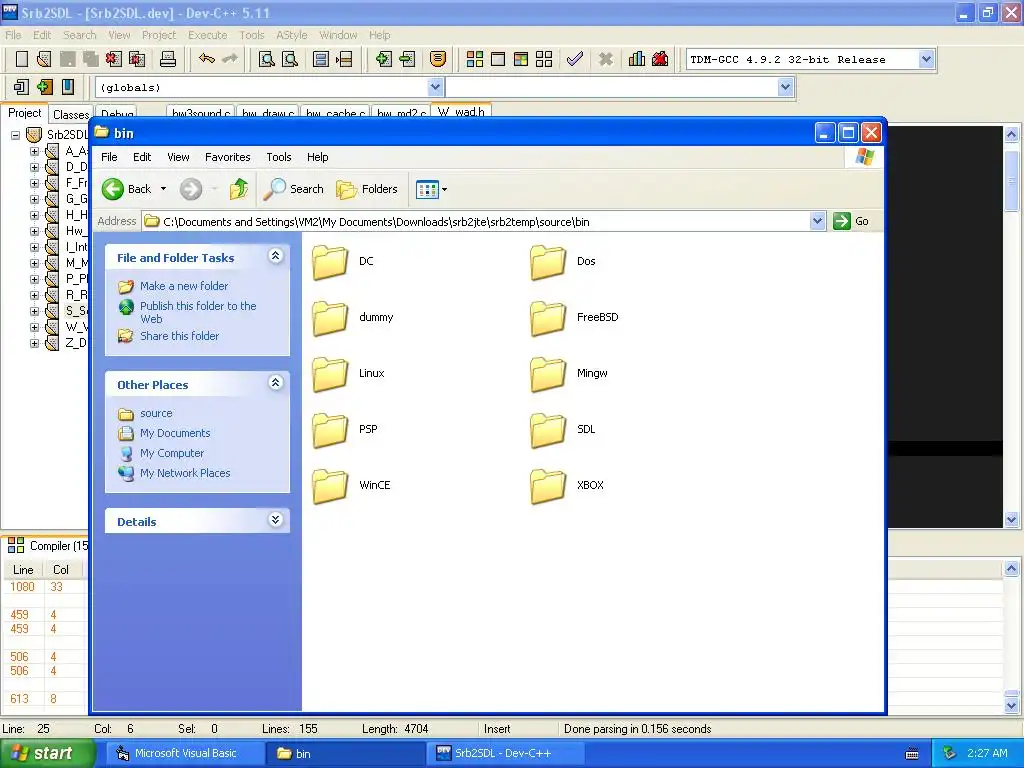The width and height of the screenshot is (1024, 768).
Task: Click the Compile & Run icon in Dev-C++
Action: click(x=520, y=59)
